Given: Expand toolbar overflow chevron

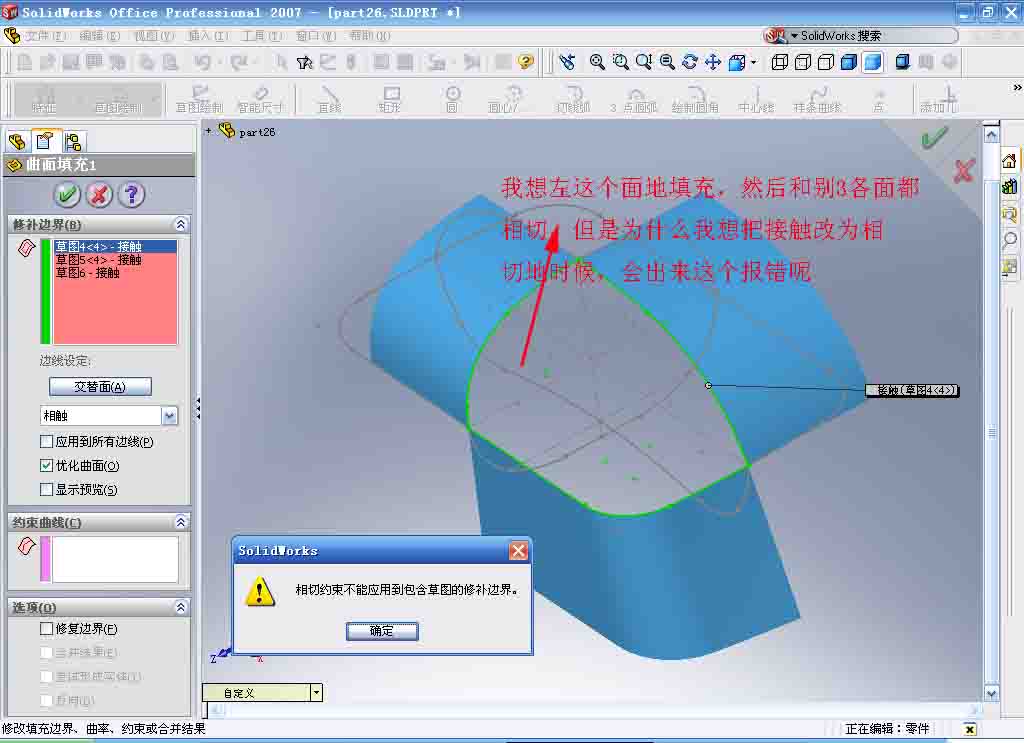Looking at the screenshot, I should (x=1017, y=87).
